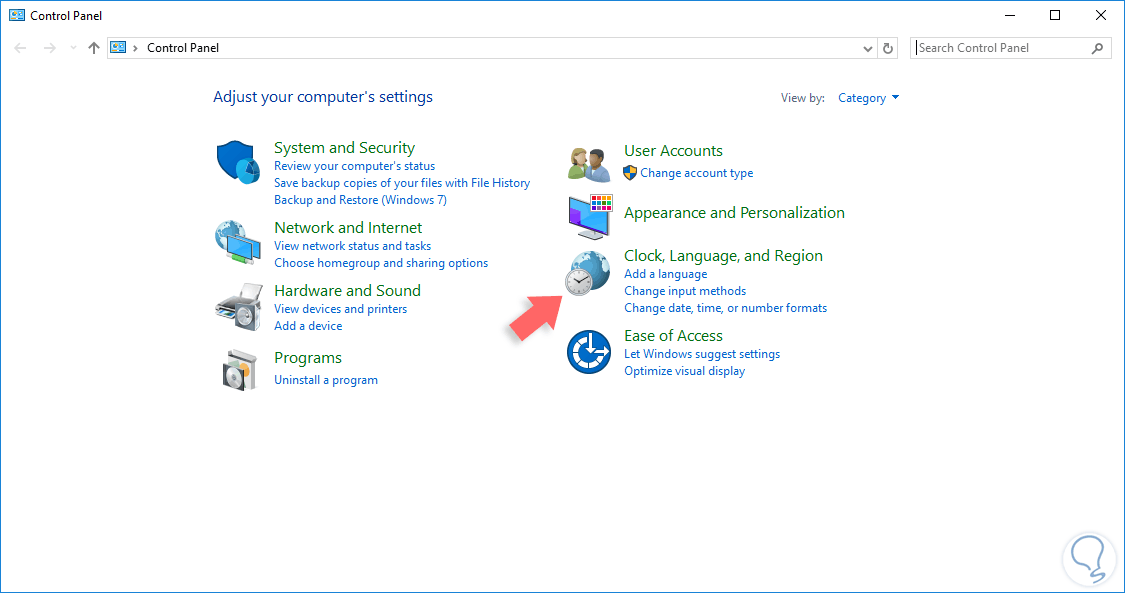Open Review your computer's status
The width and height of the screenshot is (1125, 593).
coord(354,166)
